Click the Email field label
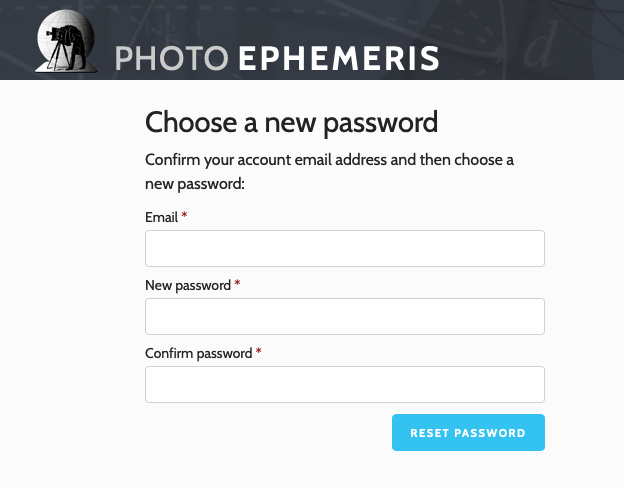The image size is (624, 488). (161, 217)
